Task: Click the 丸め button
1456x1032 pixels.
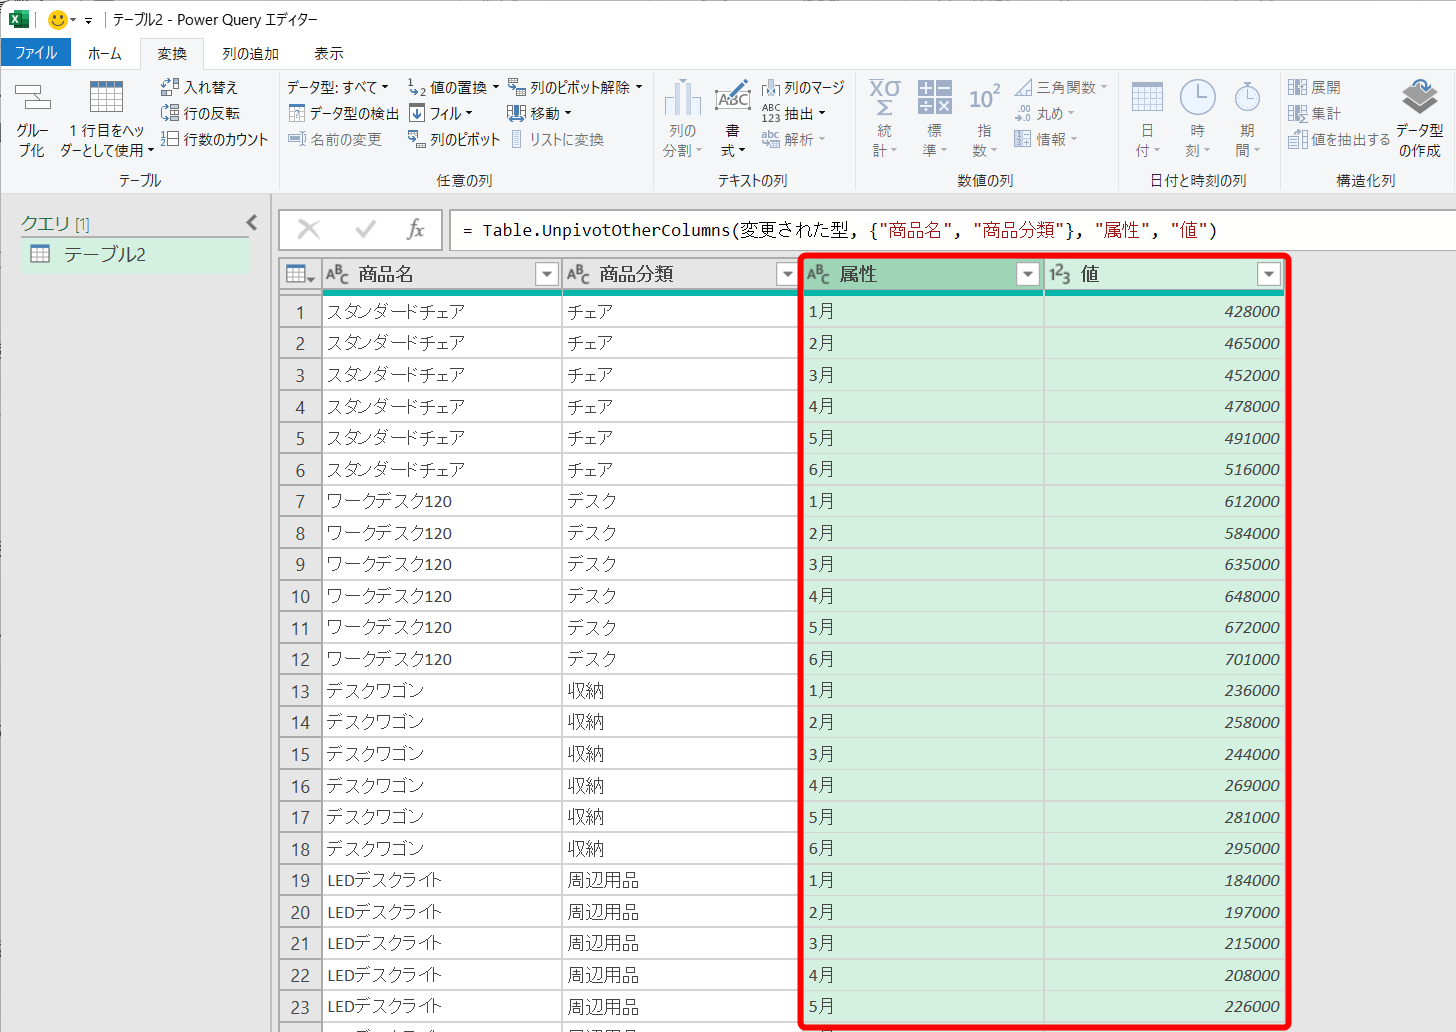Action: coord(1044,113)
